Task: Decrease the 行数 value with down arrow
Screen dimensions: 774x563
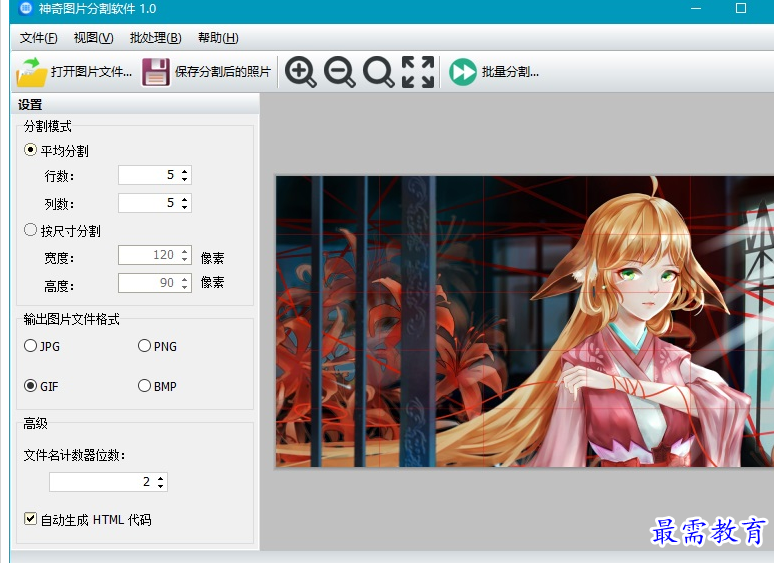Action: click(185, 179)
